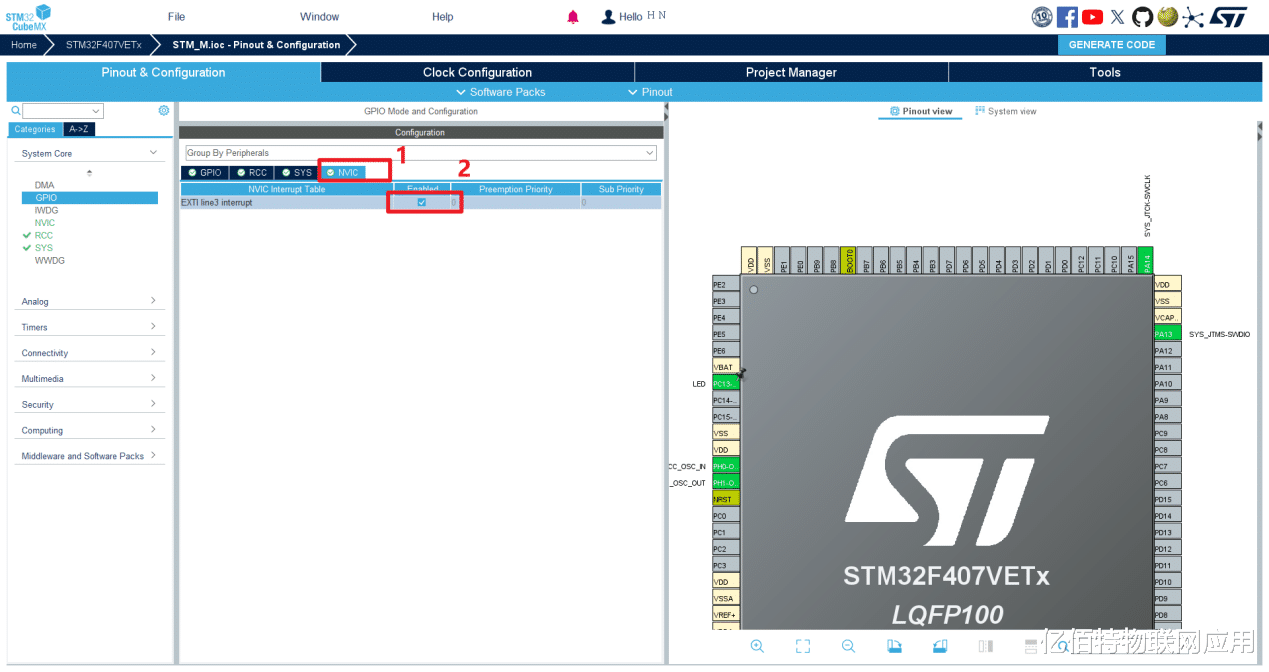Collapse the System Core category
Screen dimensions: 1269x672
pyautogui.click(x=153, y=153)
